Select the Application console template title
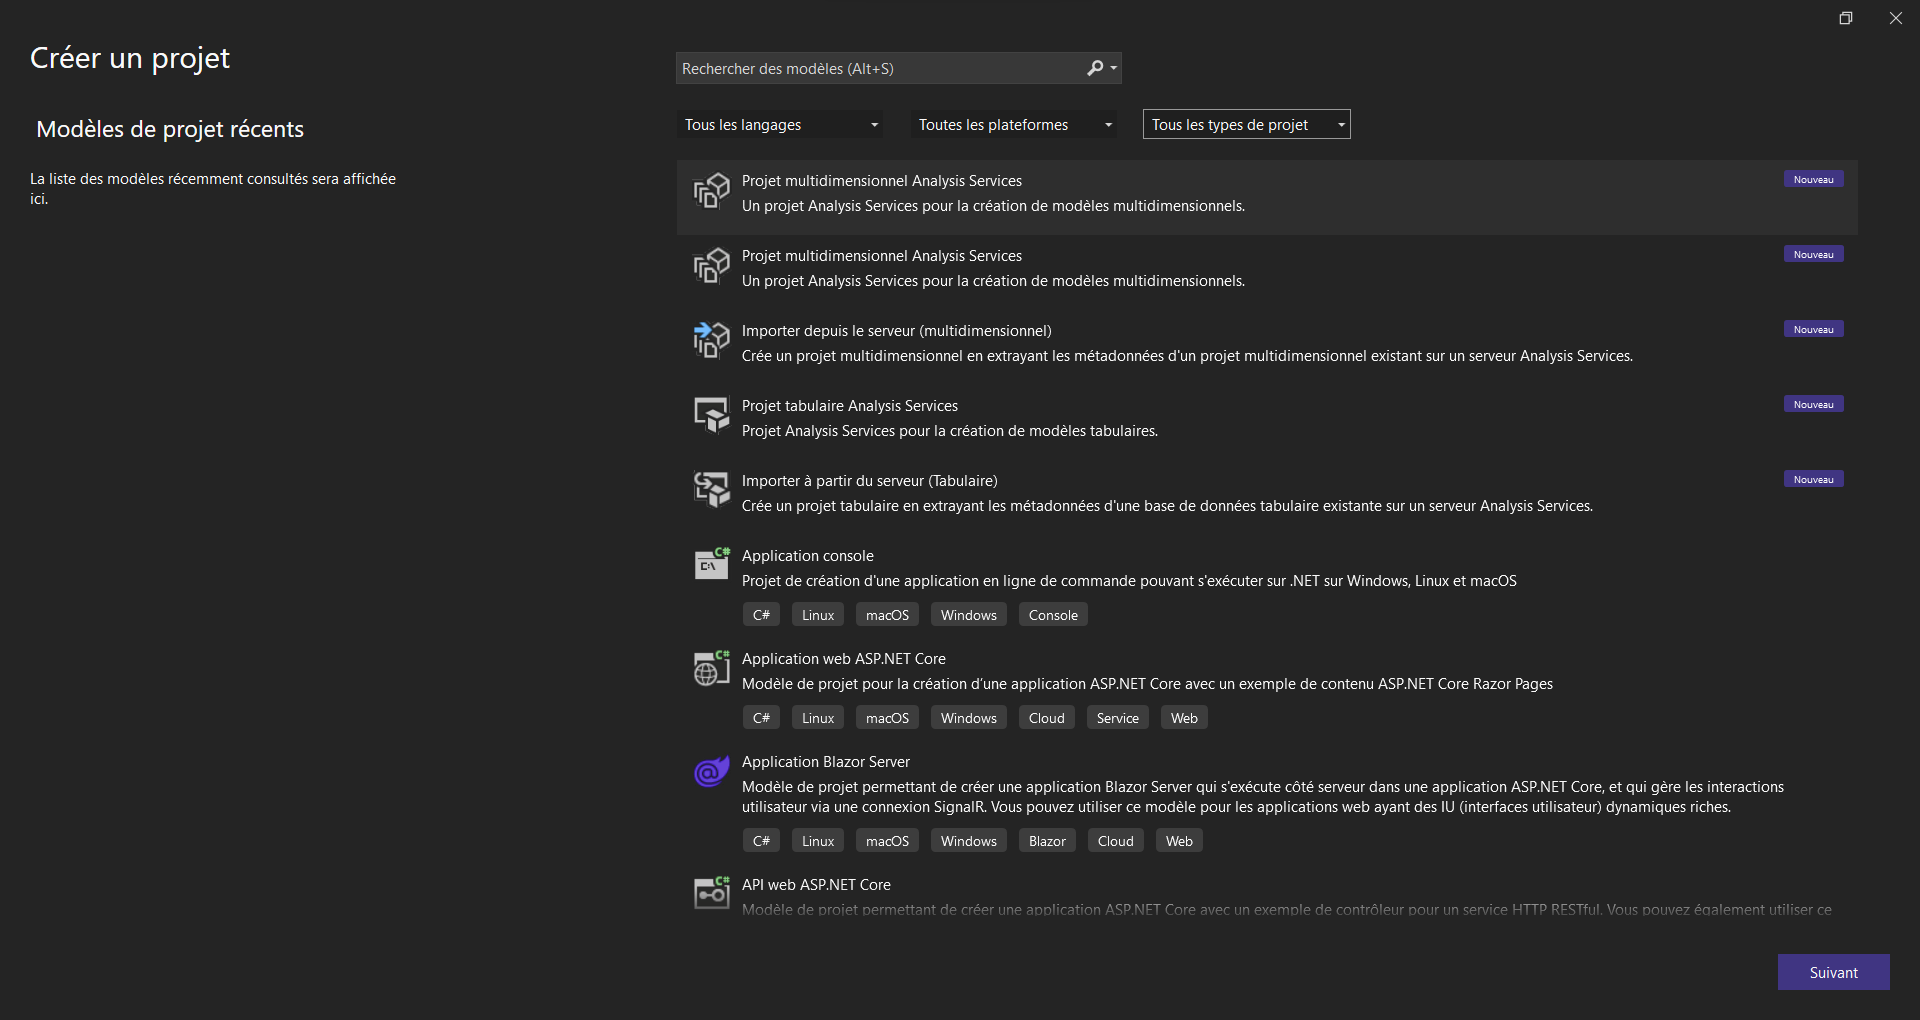This screenshot has width=1920, height=1020. pos(808,556)
